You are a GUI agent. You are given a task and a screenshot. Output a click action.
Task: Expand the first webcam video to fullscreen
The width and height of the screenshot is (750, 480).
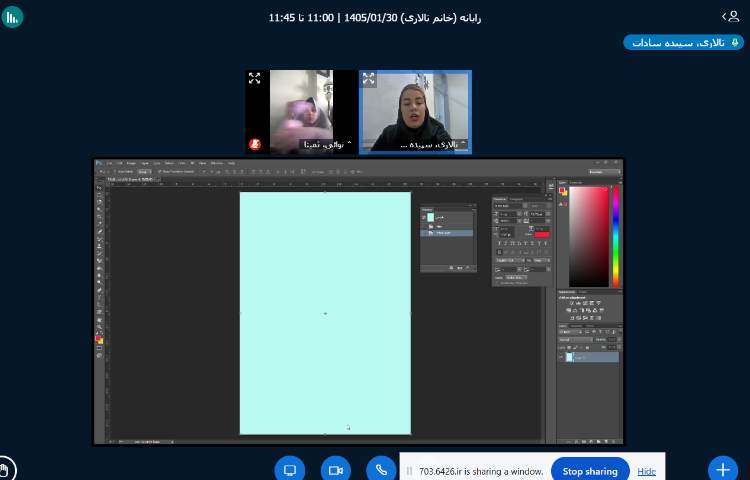254,78
